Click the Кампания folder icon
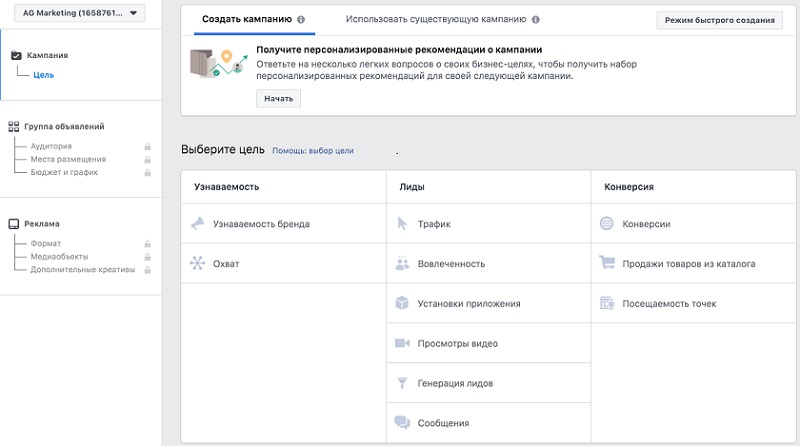800x446 pixels. click(x=16, y=55)
